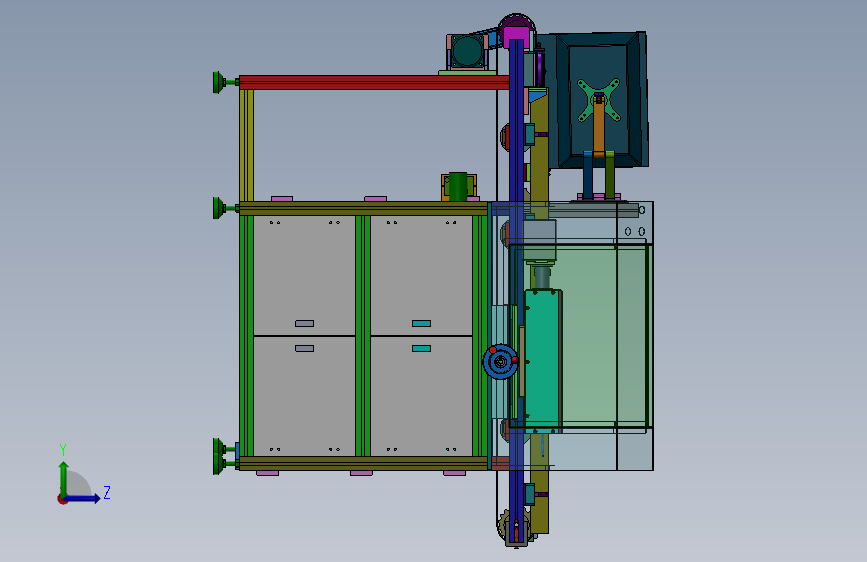Select the gray gearbox above the green motor

(x=539, y=241)
